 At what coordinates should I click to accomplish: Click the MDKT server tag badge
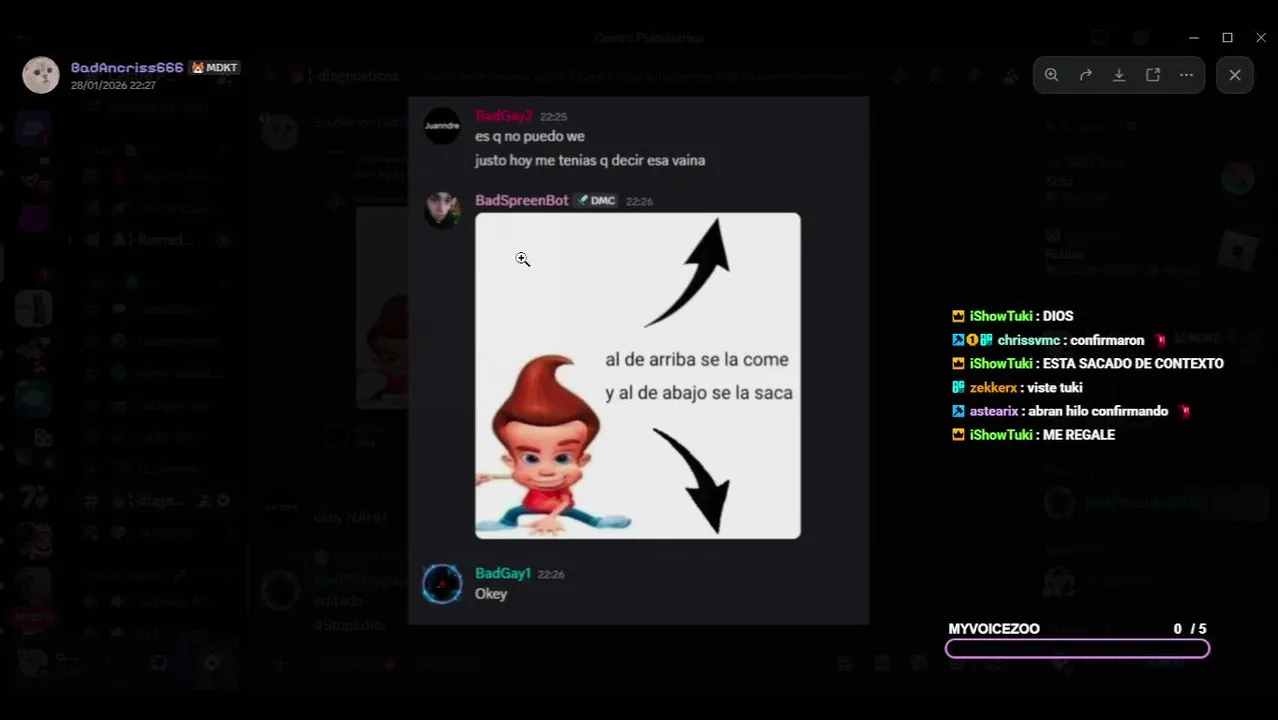tap(215, 68)
